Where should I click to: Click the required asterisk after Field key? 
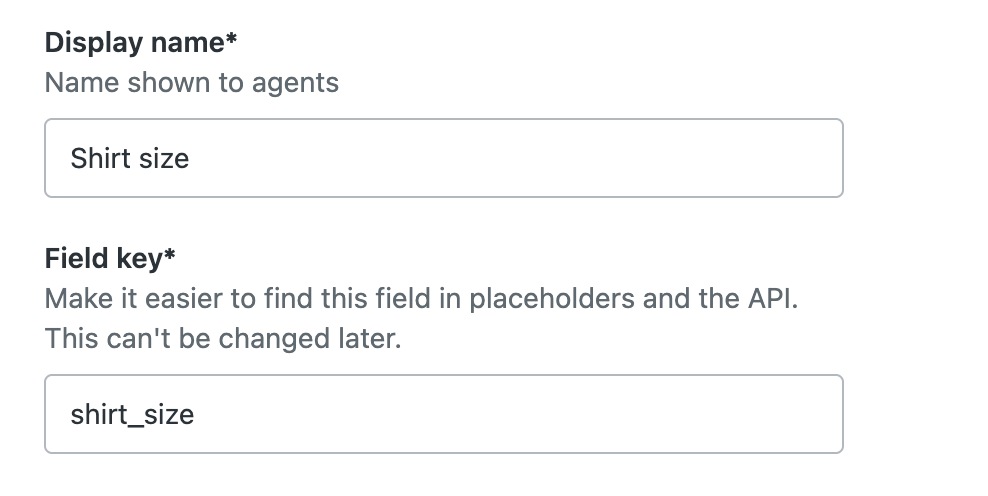(x=169, y=257)
